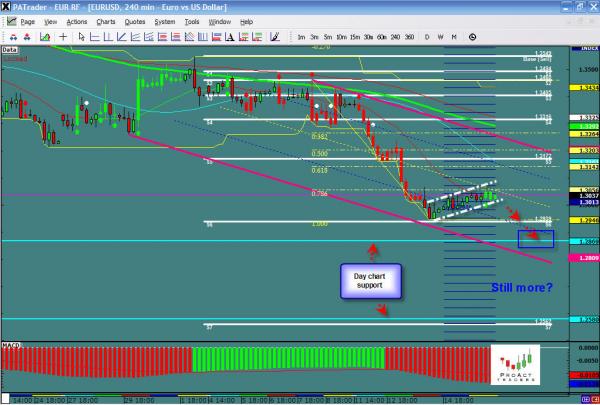600x405 pixels.
Task: Toggle the 240 minute timeframe
Action: pos(394,36)
